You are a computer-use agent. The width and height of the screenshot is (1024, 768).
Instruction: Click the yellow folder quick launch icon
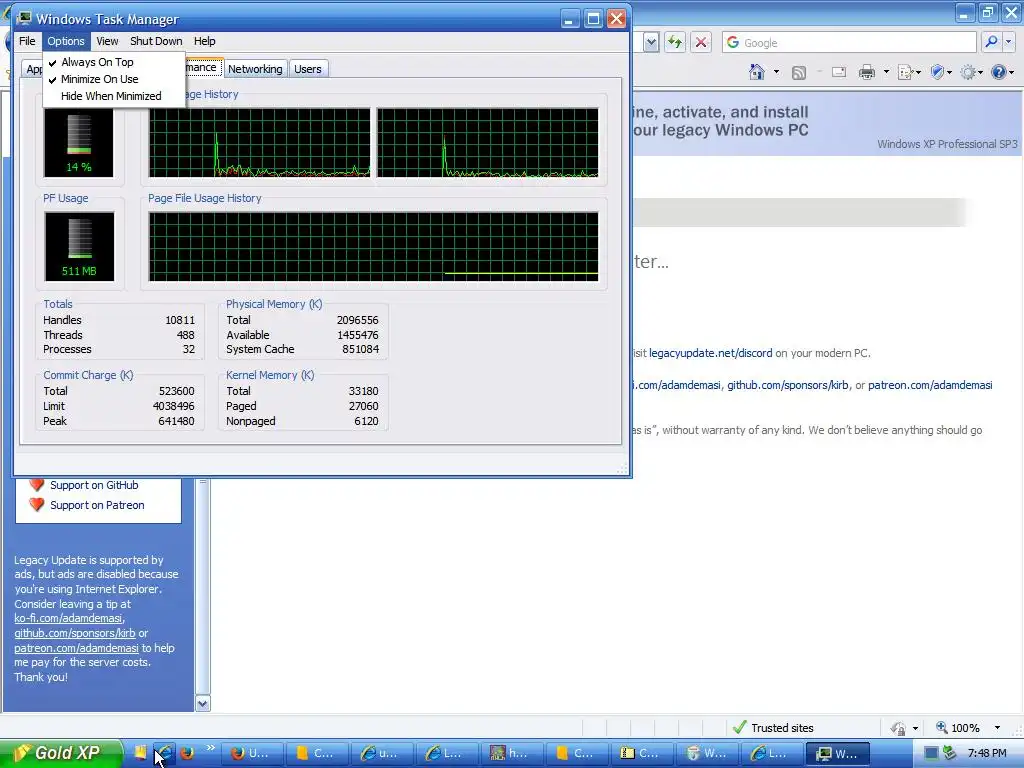140,753
